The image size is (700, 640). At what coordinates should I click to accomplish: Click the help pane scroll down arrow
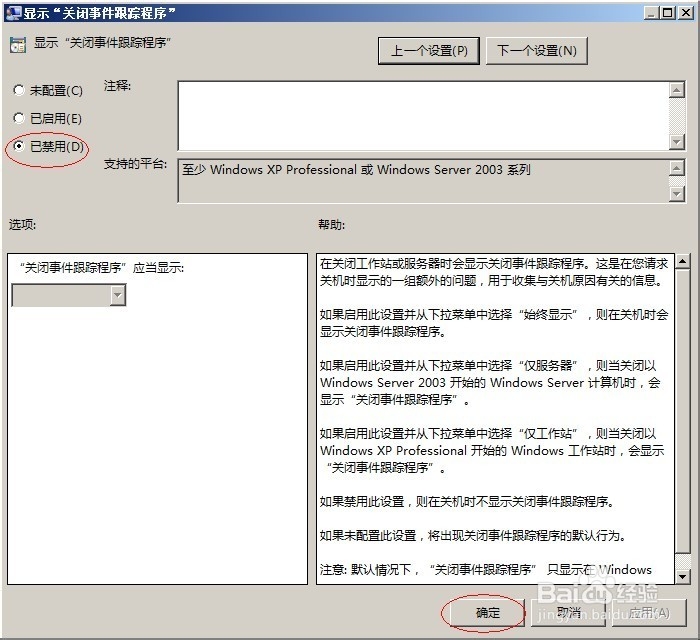682,576
